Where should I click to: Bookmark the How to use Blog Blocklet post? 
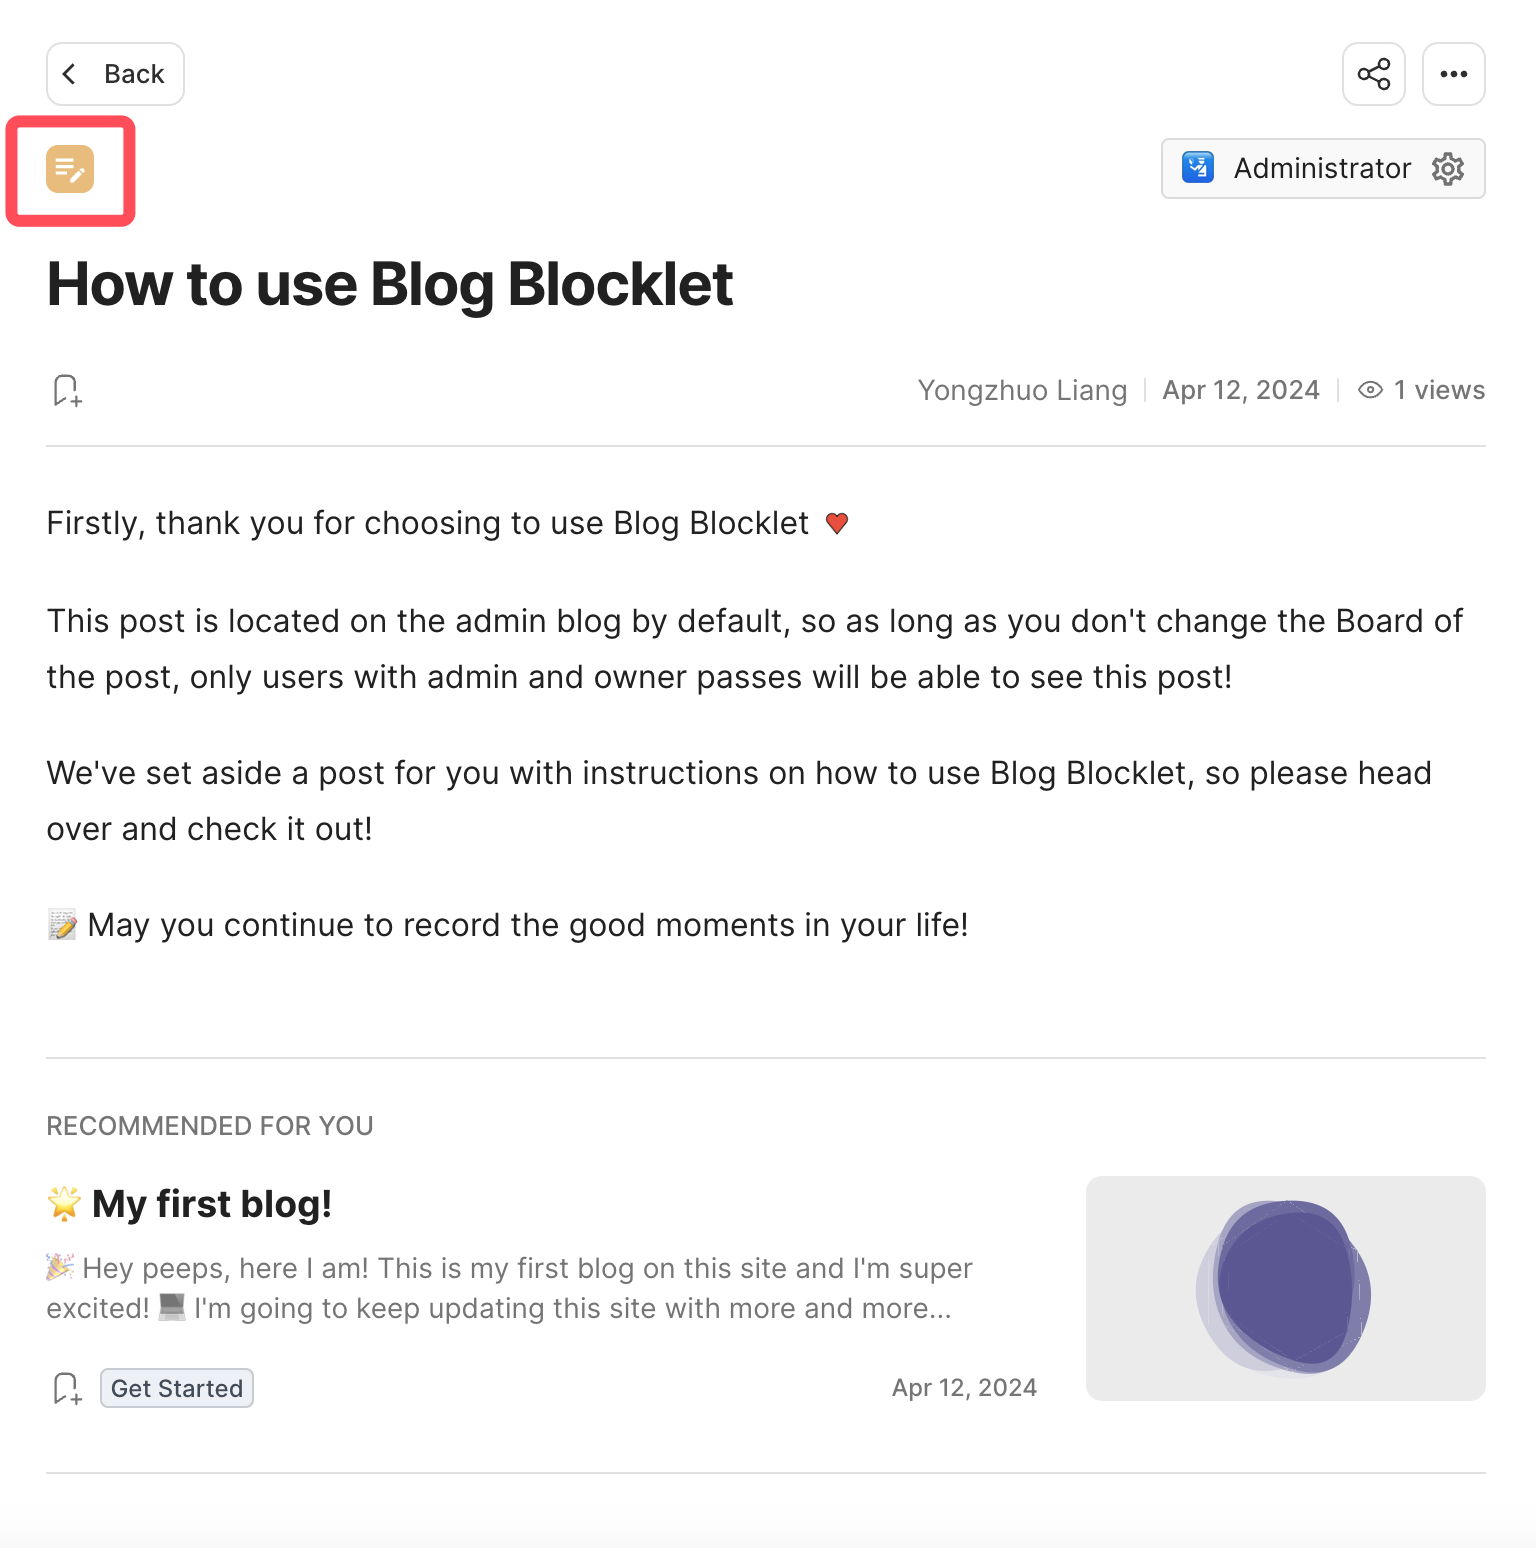pyautogui.click(x=67, y=390)
